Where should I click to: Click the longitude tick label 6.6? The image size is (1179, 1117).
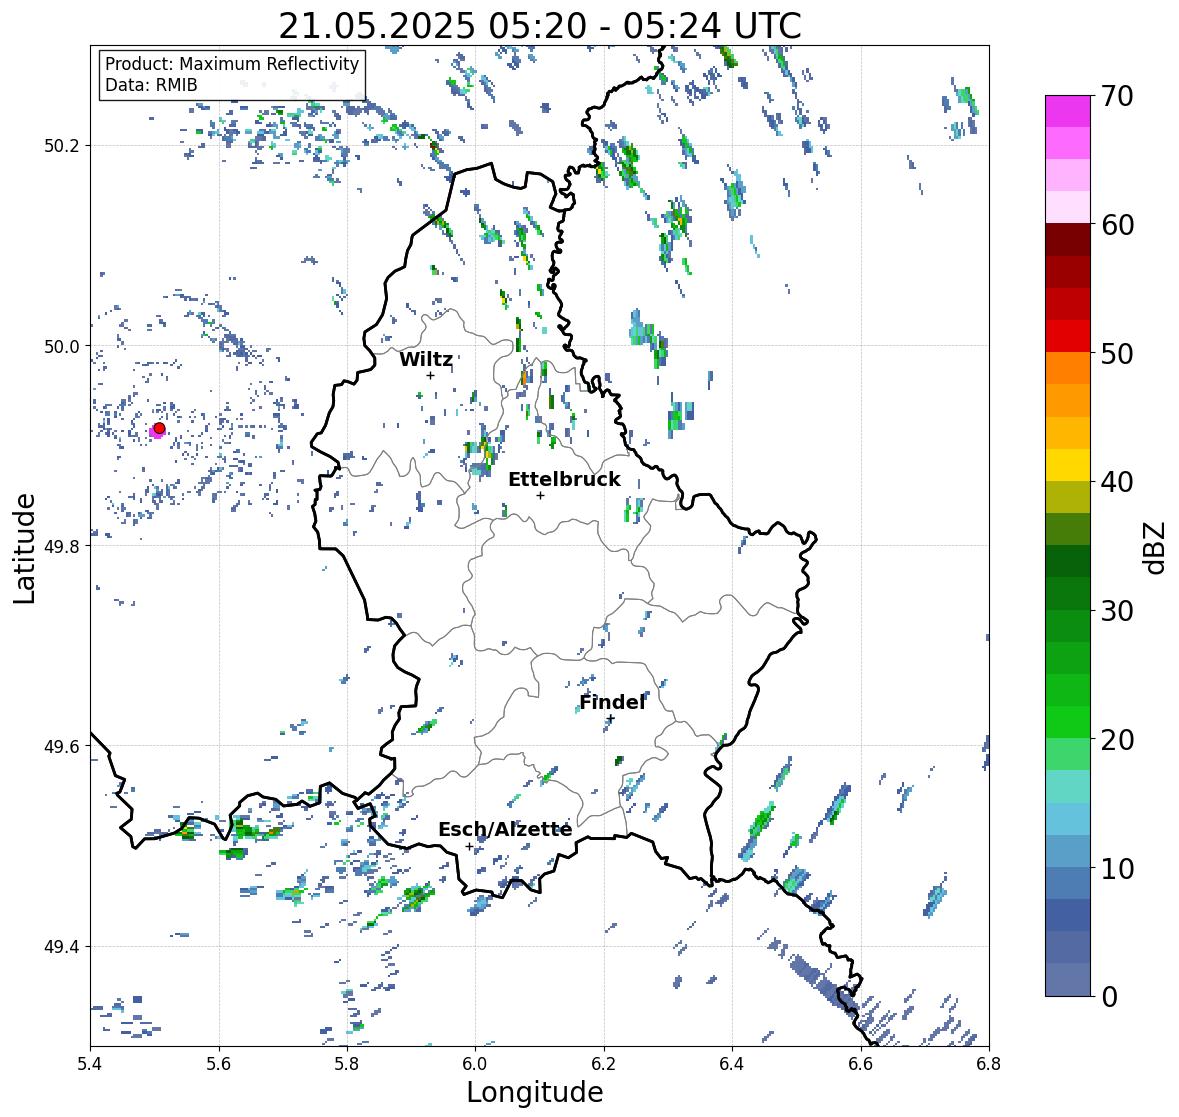pyautogui.click(x=860, y=1063)
